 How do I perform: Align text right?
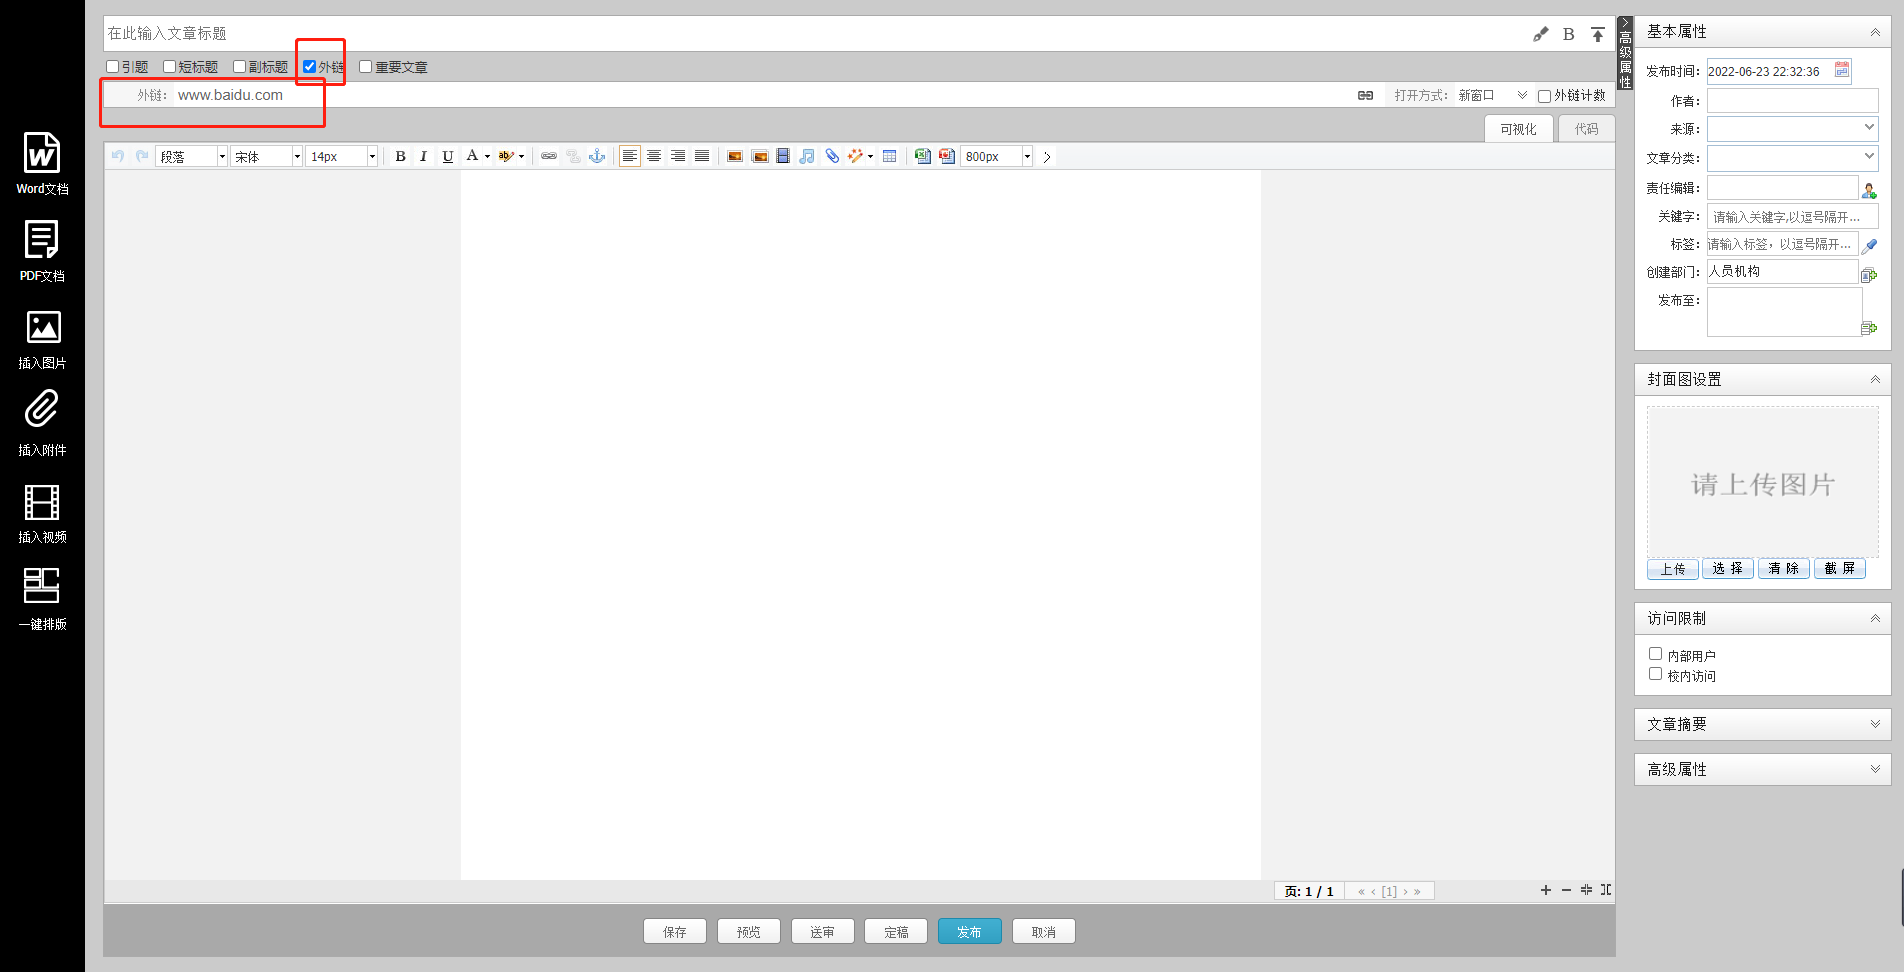coord(678,156)
